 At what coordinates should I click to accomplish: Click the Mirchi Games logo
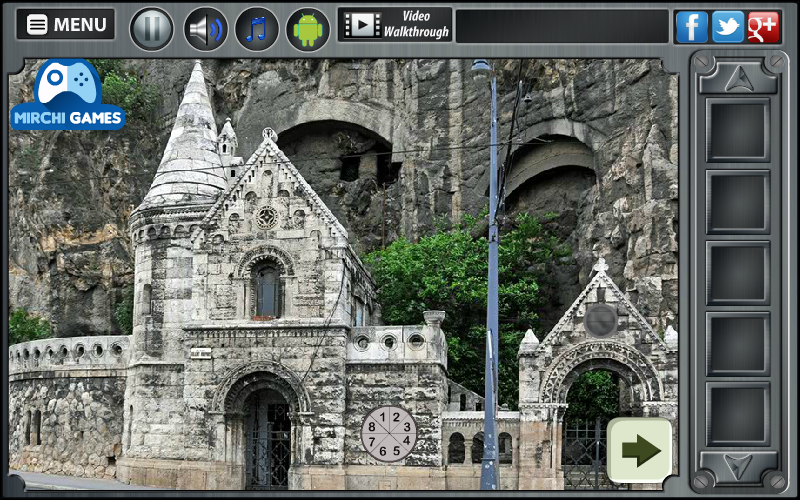click(x=67, y=96)
